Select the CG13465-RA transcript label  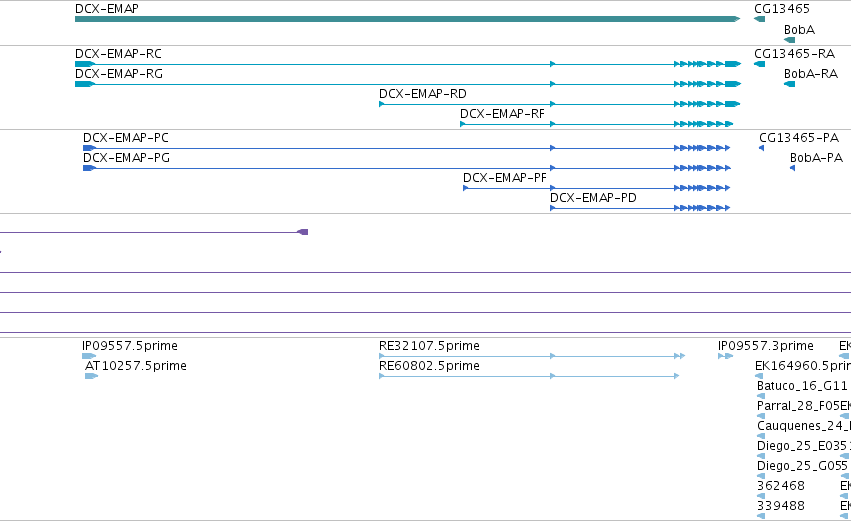tap(795, 54)
